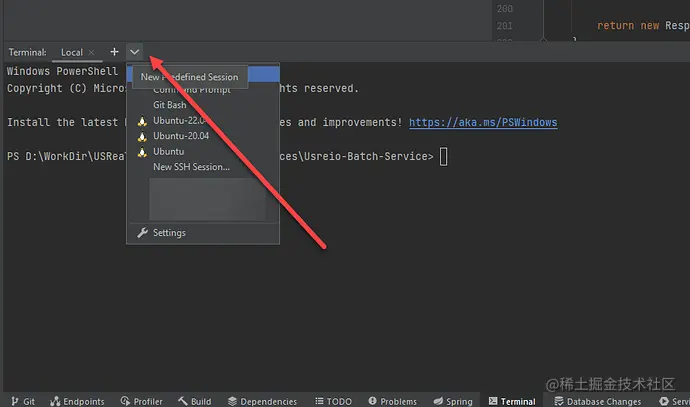The width and height of the screenshot is (690, 407).
Task: Open the Endpoints tool window
Action: pos(77,401)
